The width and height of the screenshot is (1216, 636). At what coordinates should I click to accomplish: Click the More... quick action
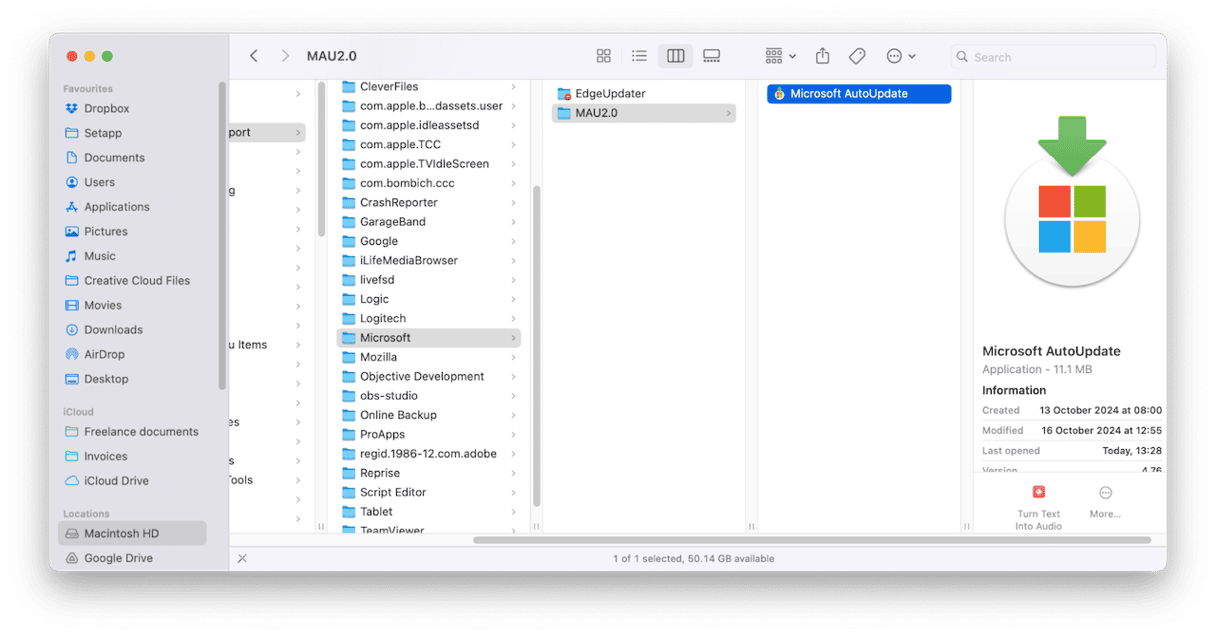click(x=1105, y=501)
